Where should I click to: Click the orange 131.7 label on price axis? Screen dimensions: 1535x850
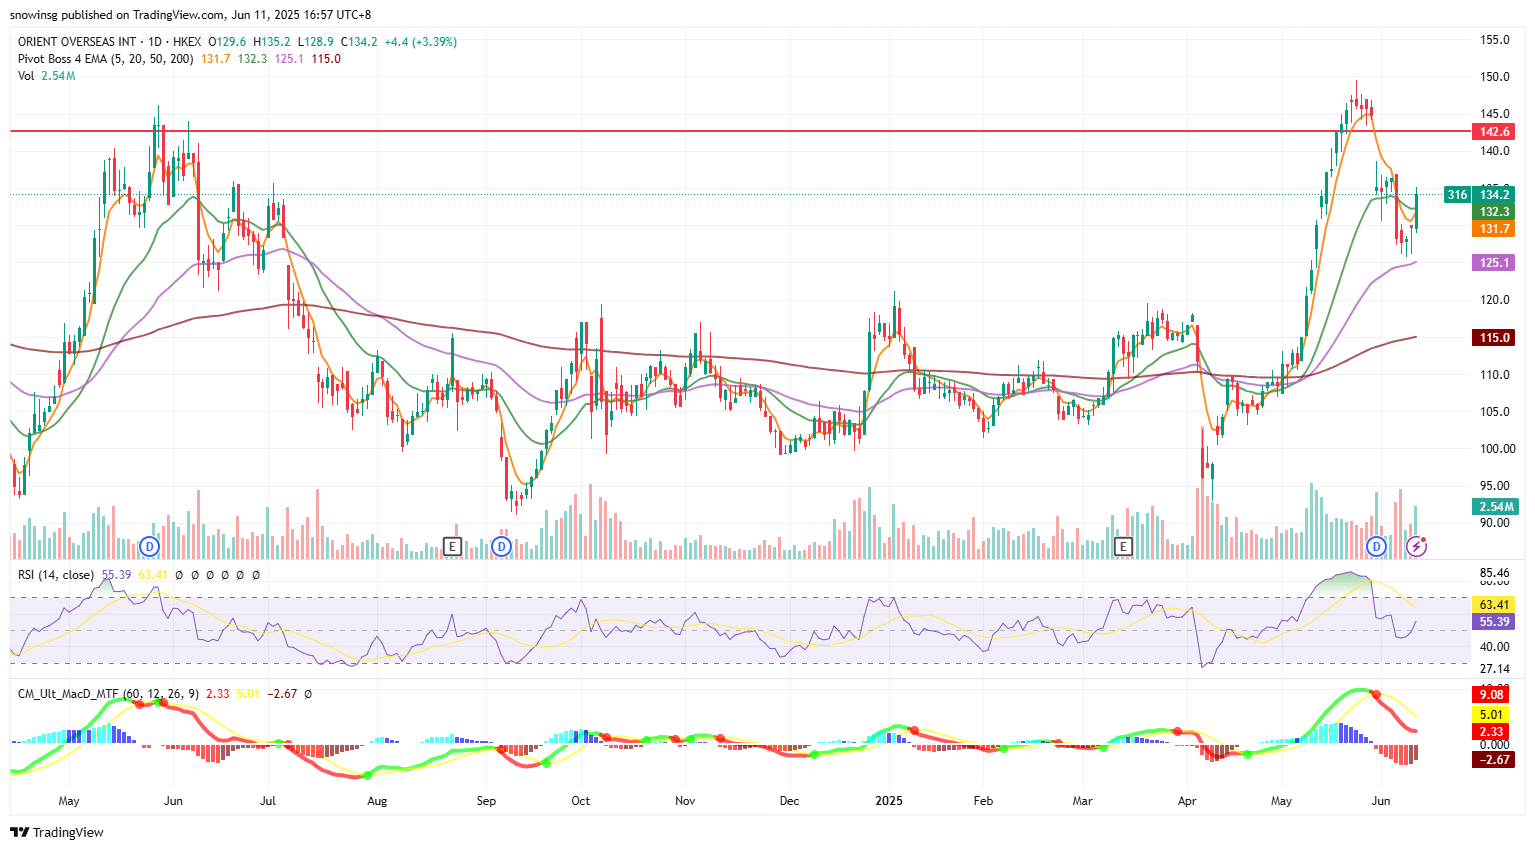tap(1494, 229)
